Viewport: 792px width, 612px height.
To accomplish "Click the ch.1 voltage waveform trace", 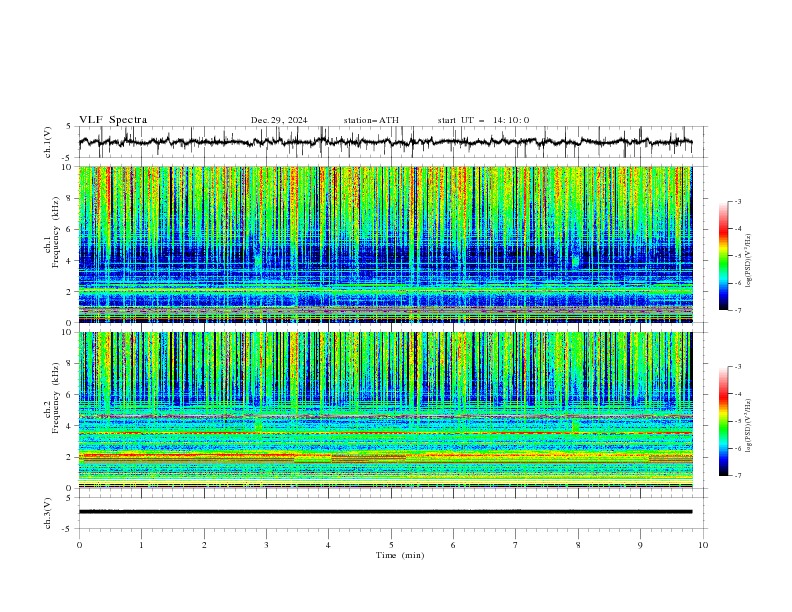I will click(x=385, y=142).
